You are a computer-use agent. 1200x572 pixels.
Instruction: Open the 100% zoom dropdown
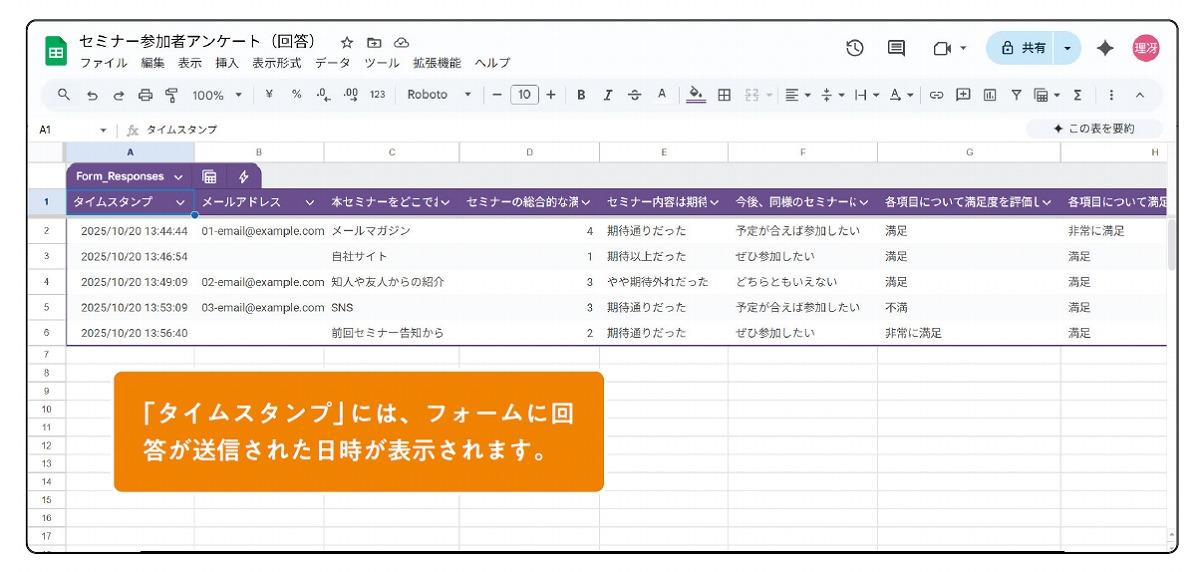tap(216, 96)
